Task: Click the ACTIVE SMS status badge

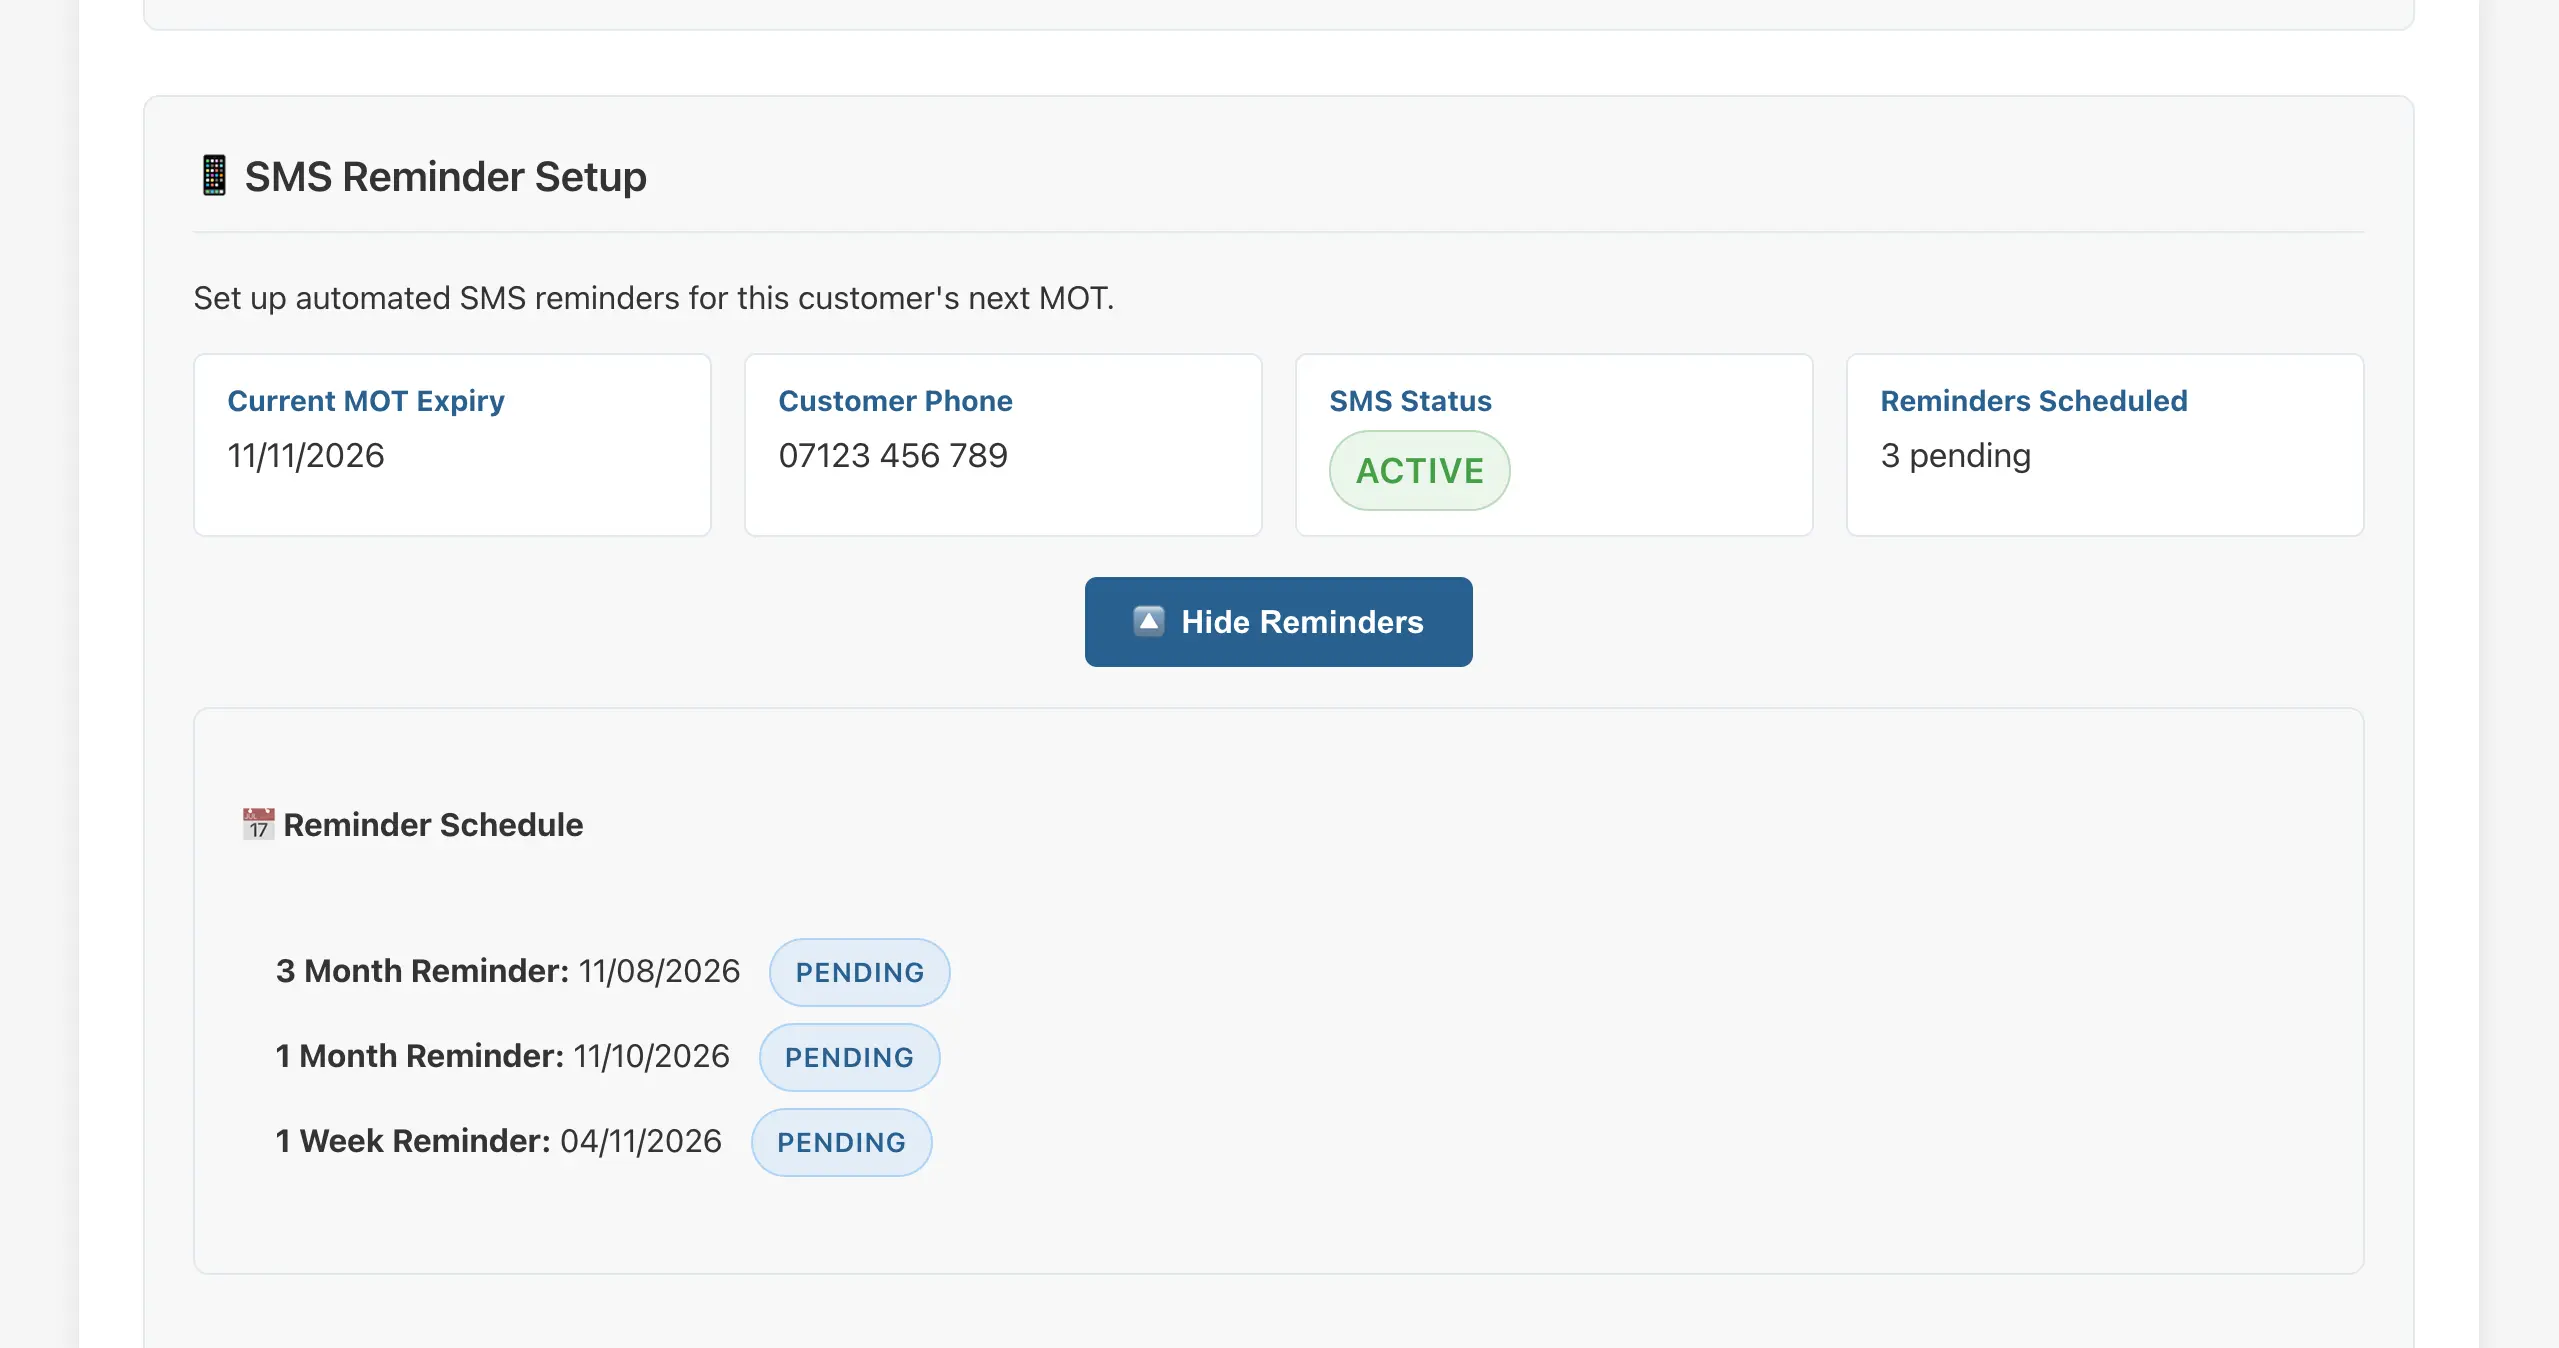Action: pos(1419,471)
